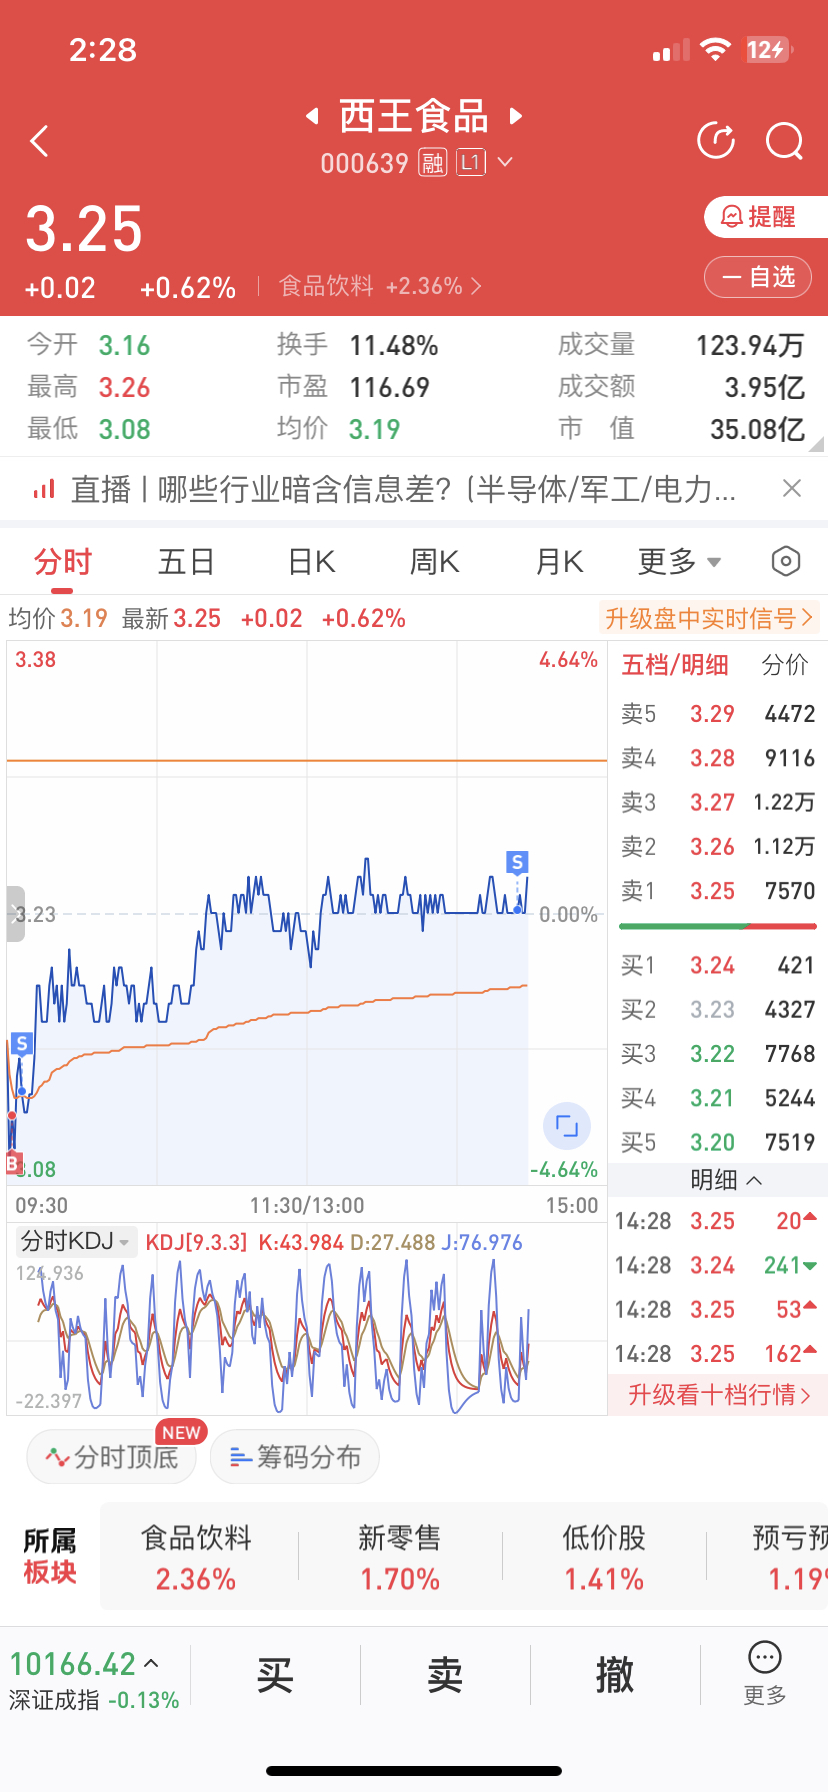Viewport: 828px width, 1792px height.
Task: Open 分时KDJ indicator dropdown
Action: (76, 1242)
